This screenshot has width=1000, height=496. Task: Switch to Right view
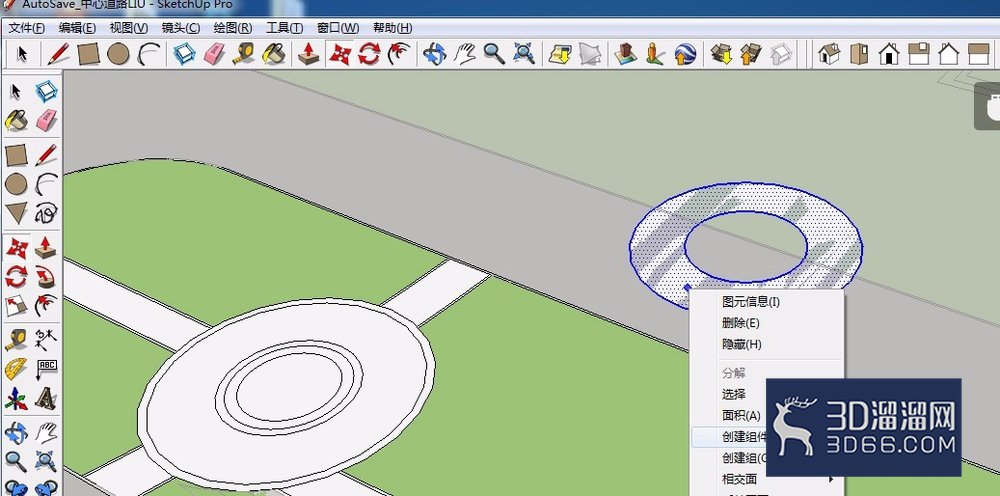tap(918, 54)
